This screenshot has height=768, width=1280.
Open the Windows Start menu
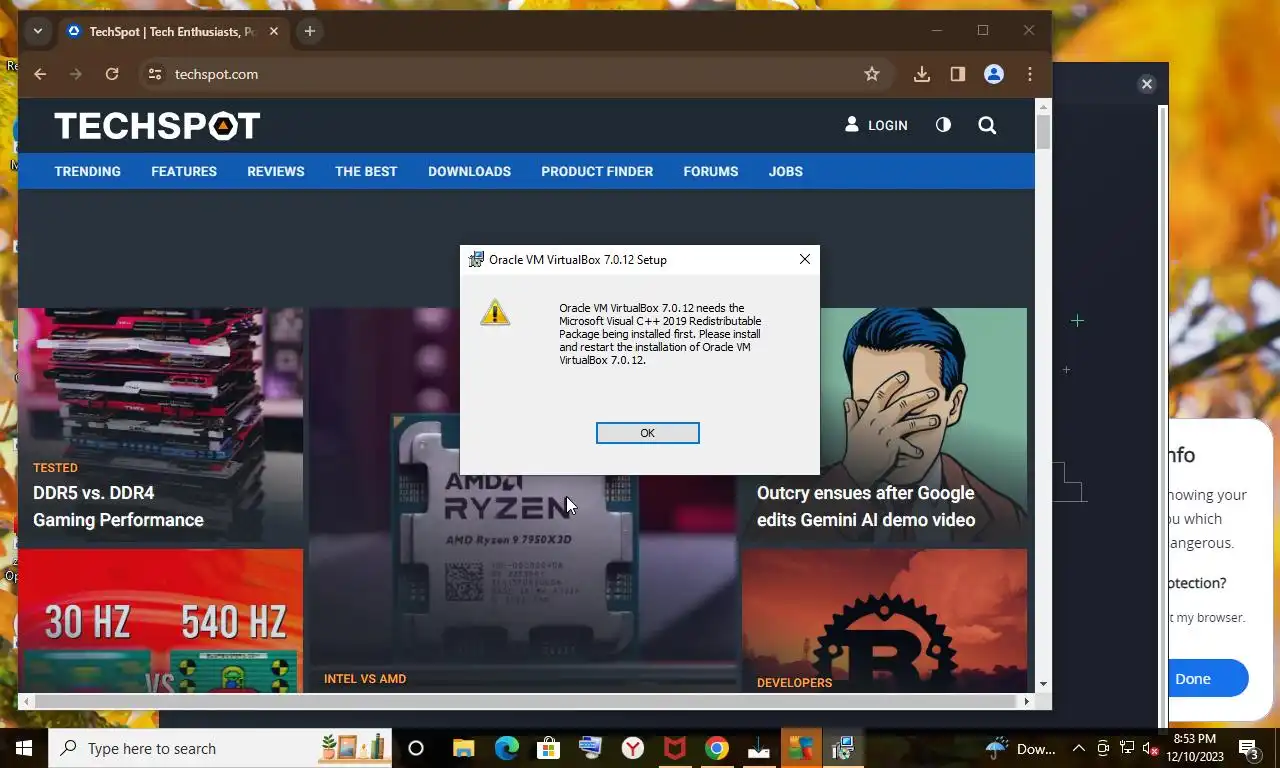24,748
